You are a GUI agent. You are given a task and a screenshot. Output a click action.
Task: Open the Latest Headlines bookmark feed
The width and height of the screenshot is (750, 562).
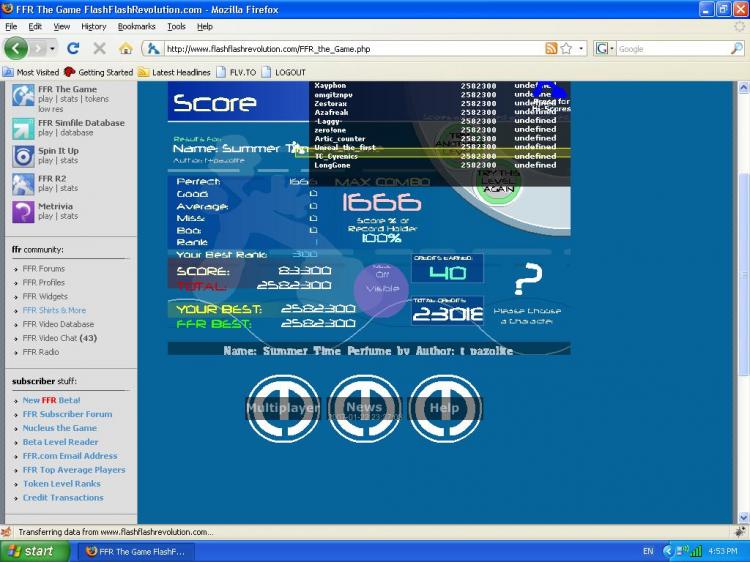(174, 72)
